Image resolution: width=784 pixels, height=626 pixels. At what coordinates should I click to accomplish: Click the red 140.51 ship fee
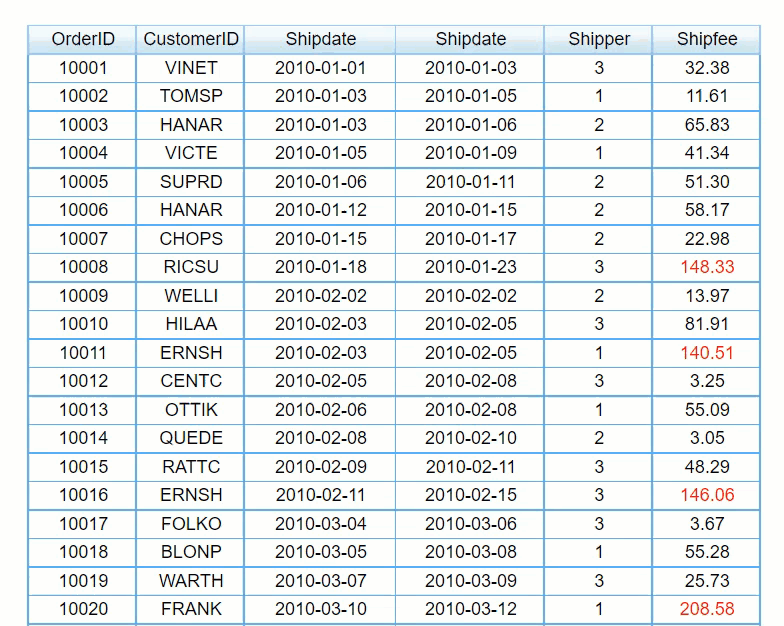tap(707, 353)
